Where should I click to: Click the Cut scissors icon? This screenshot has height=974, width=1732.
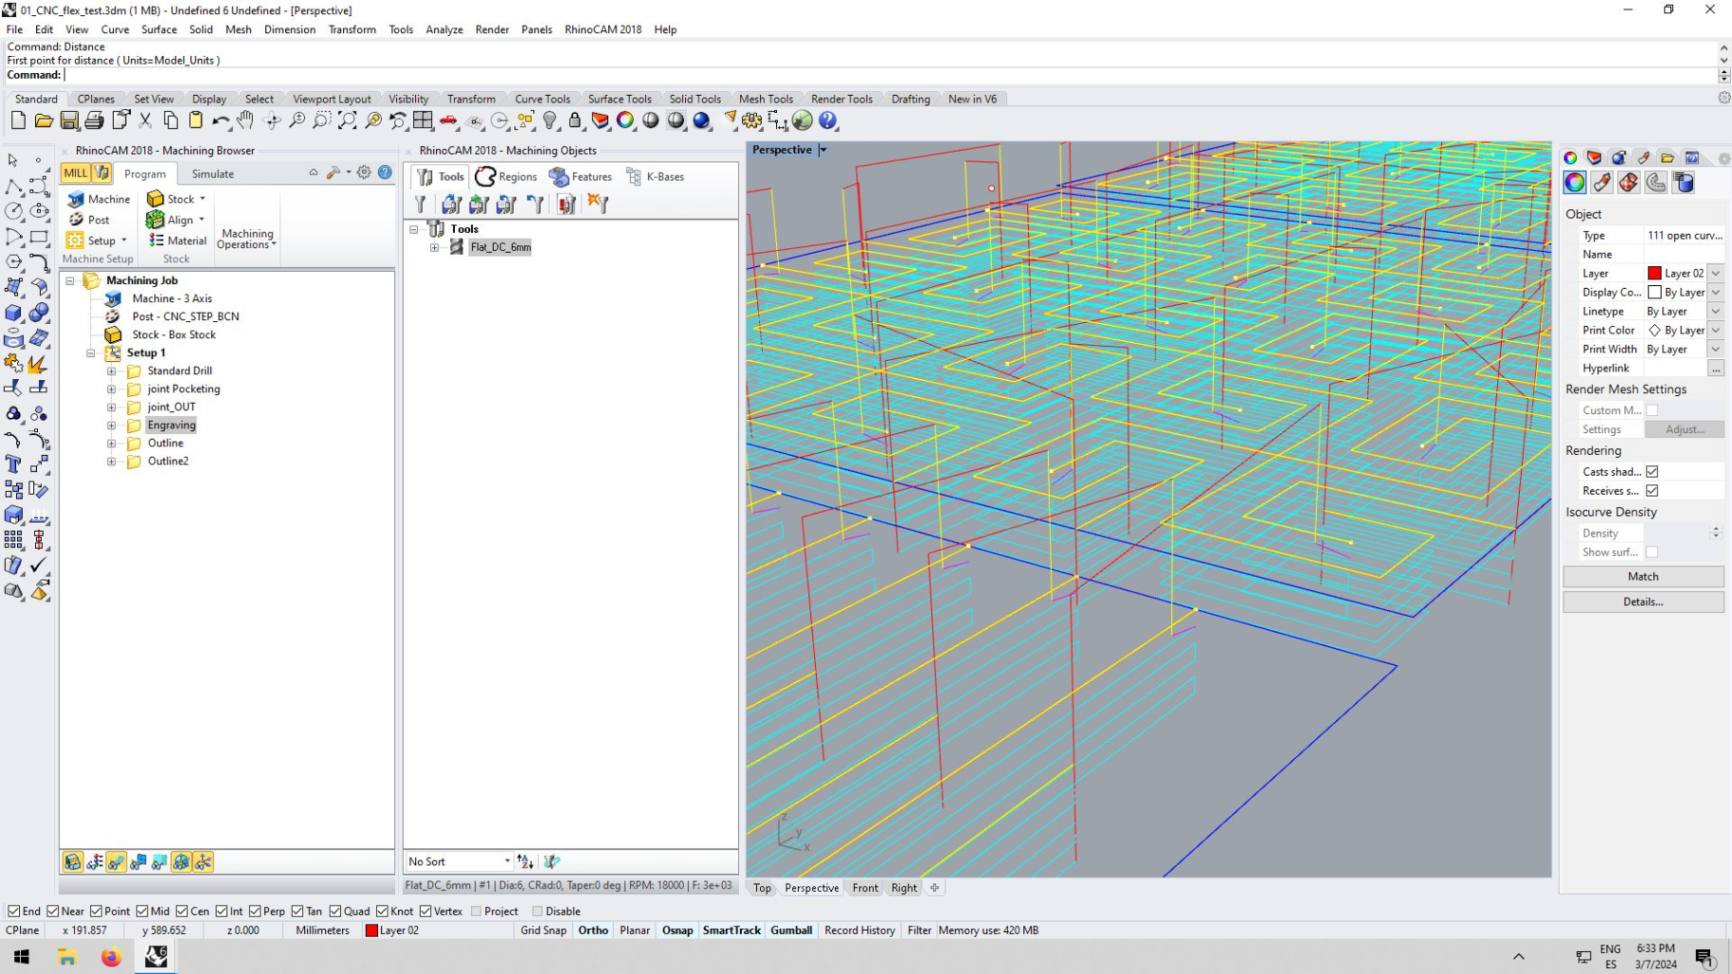coord(145,121)
